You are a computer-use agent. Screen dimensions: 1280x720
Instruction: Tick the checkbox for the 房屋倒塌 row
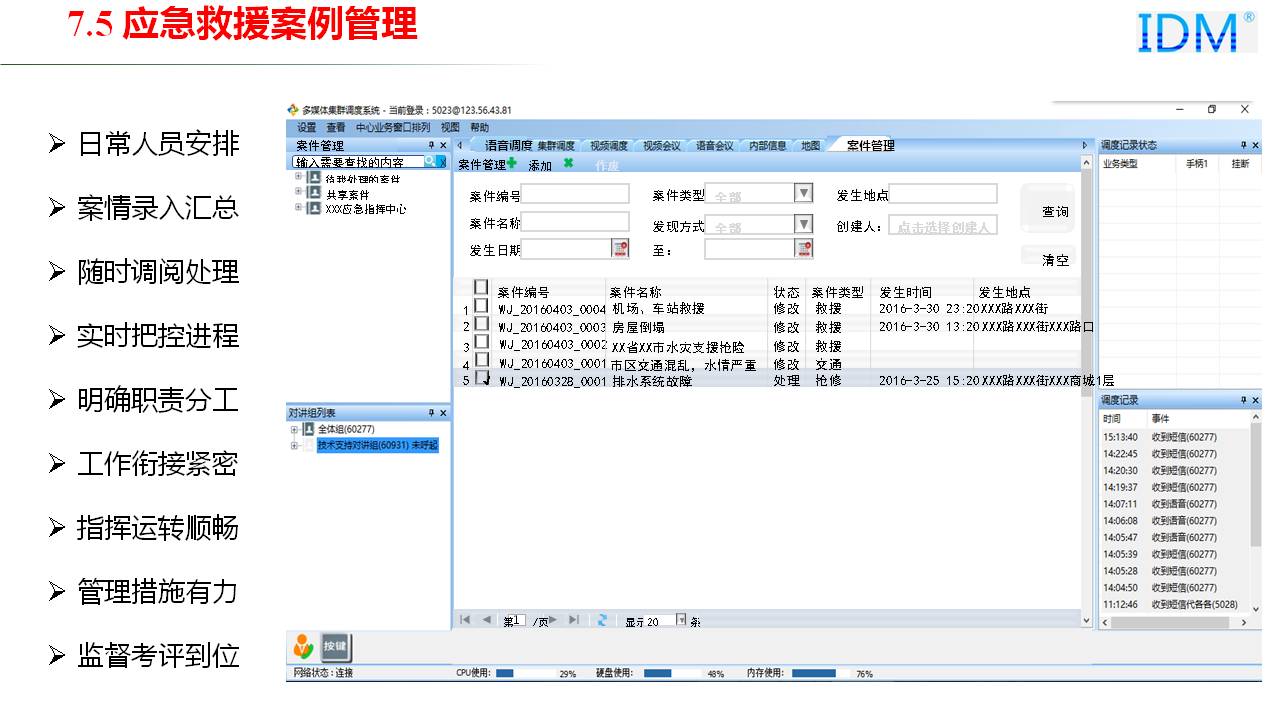tap(481, 326)
